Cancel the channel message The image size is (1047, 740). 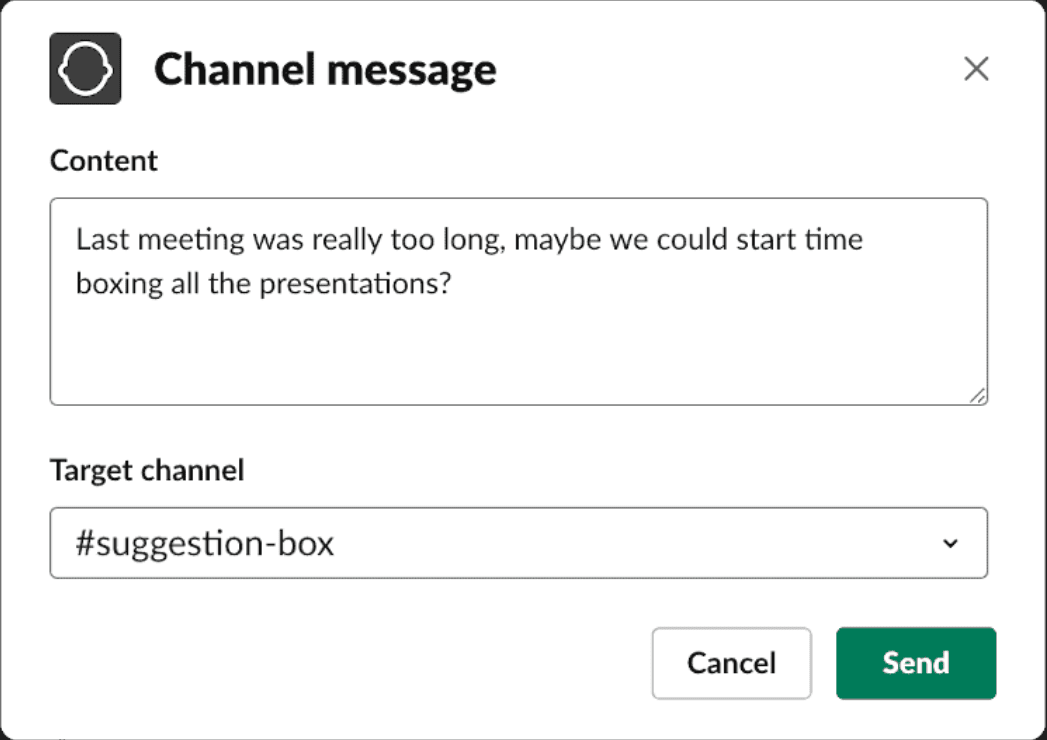[x=731, y=662]
